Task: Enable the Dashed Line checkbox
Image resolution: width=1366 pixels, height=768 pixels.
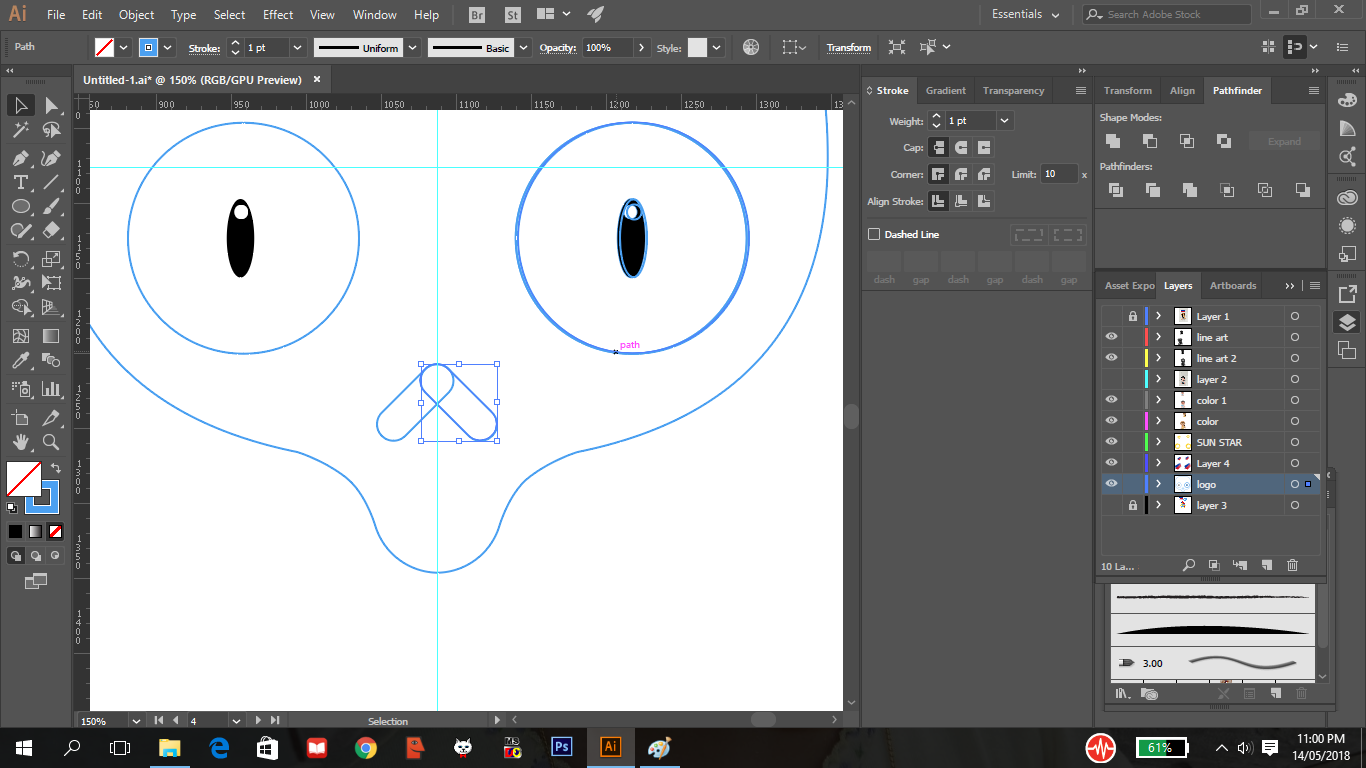Action: (874, 234)
